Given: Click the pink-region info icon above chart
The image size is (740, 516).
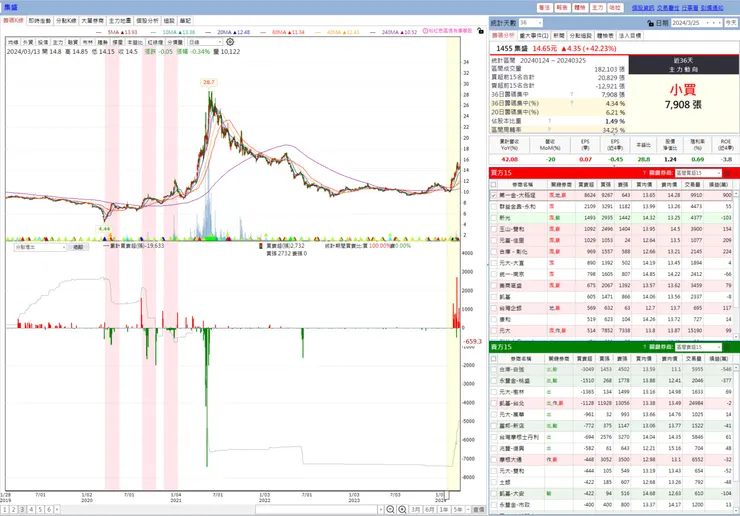Looking at the screenshot, I should coord(425,31).
